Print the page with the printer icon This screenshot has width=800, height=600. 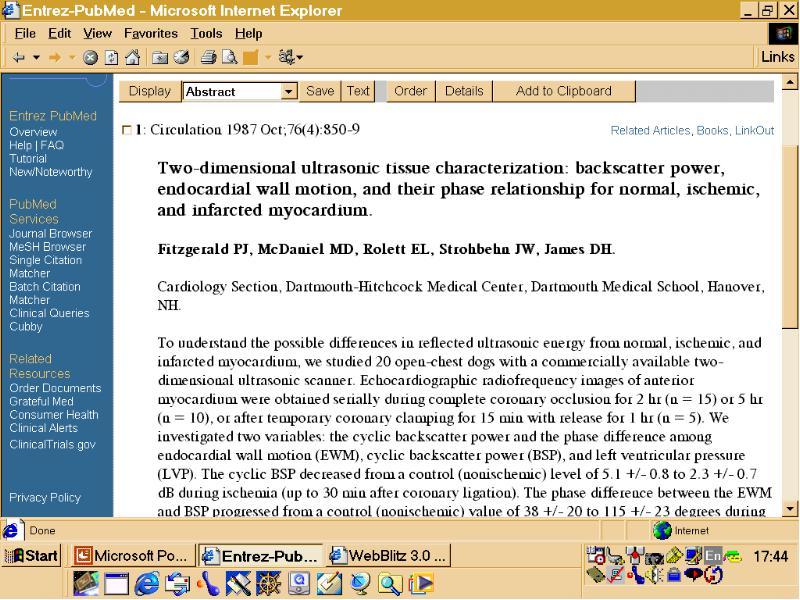click(x=208, y=57)
